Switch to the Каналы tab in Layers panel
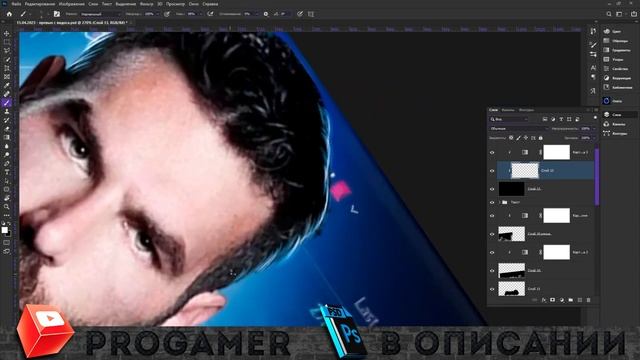Image resolution: width=640 pixels, height=360 pixels. [508, 110]
